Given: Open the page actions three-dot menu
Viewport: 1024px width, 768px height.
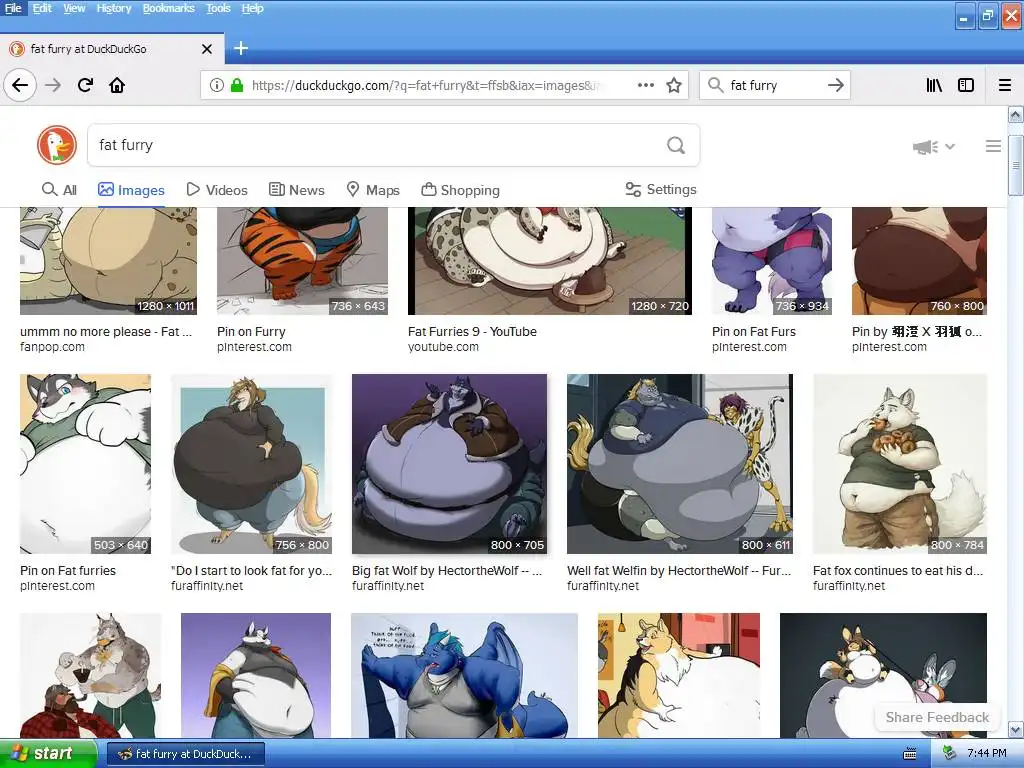Looking at the screenshot, I should (x=646, y=85).
